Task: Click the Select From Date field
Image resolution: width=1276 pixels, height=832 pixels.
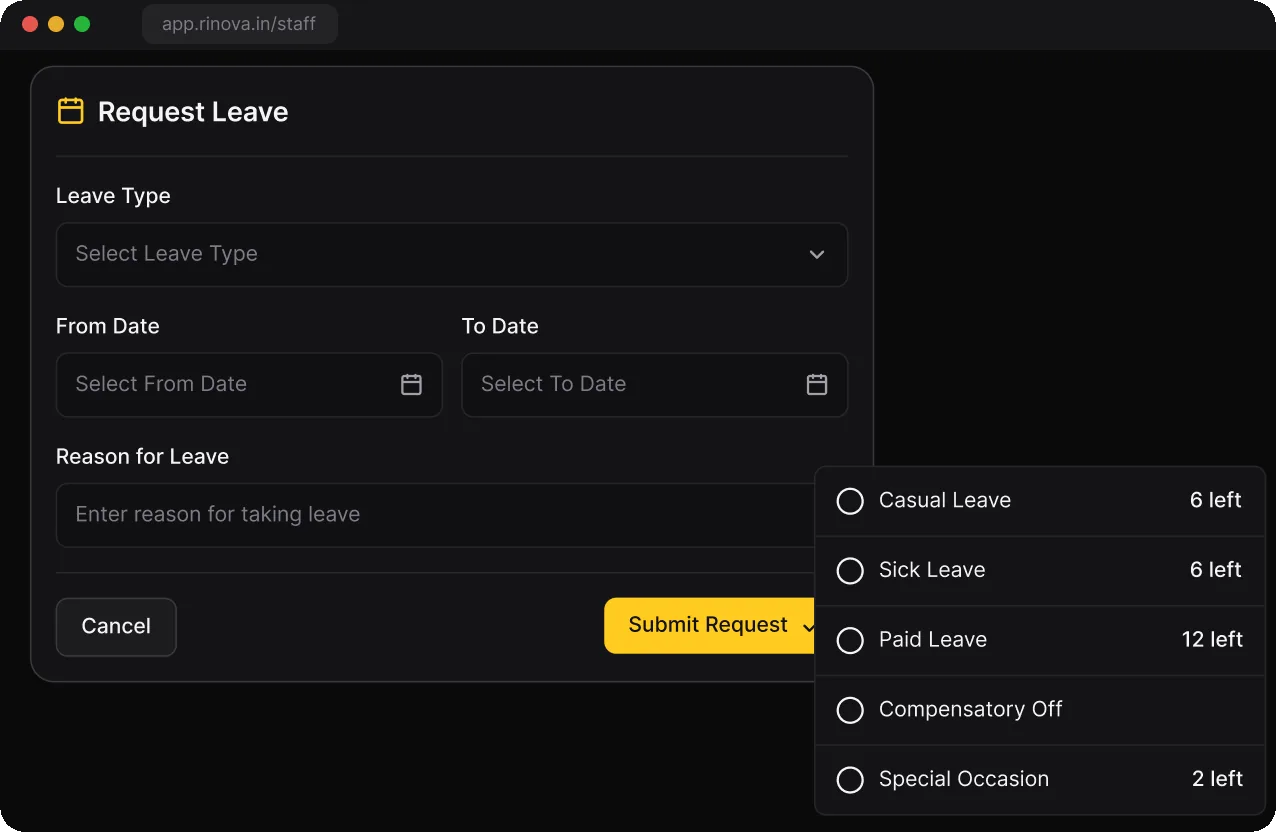Action: click(x=249, y=384)
